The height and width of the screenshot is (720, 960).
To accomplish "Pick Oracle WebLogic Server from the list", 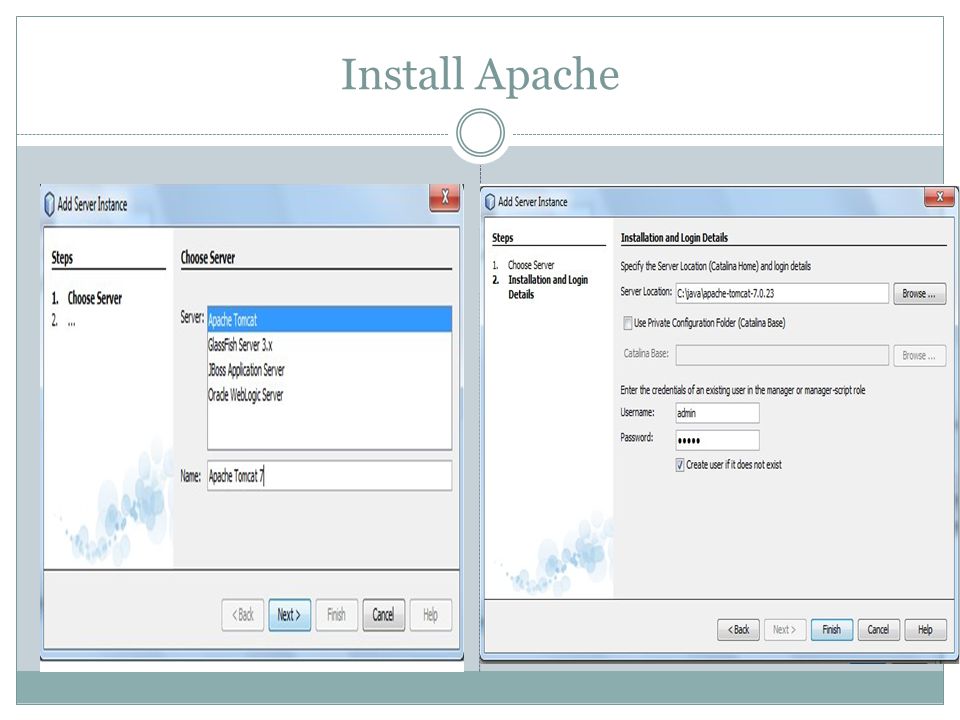I will (x=246, y=396).
